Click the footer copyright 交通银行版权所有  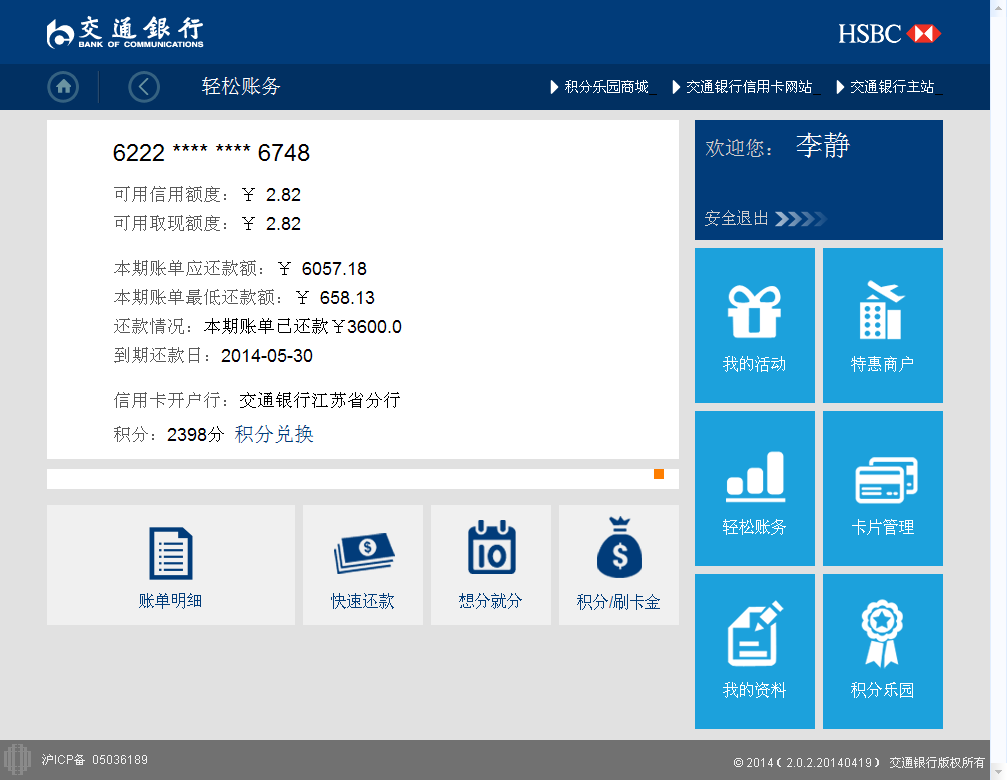[x=936, y=762]
